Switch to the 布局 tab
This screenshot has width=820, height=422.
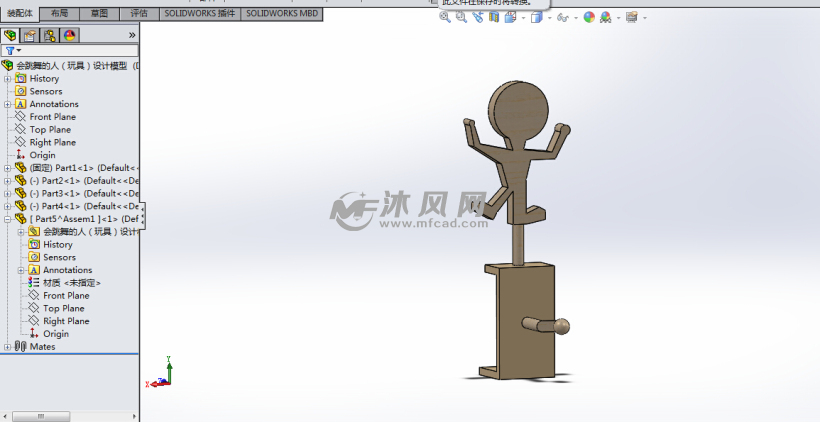coord(60,13)
